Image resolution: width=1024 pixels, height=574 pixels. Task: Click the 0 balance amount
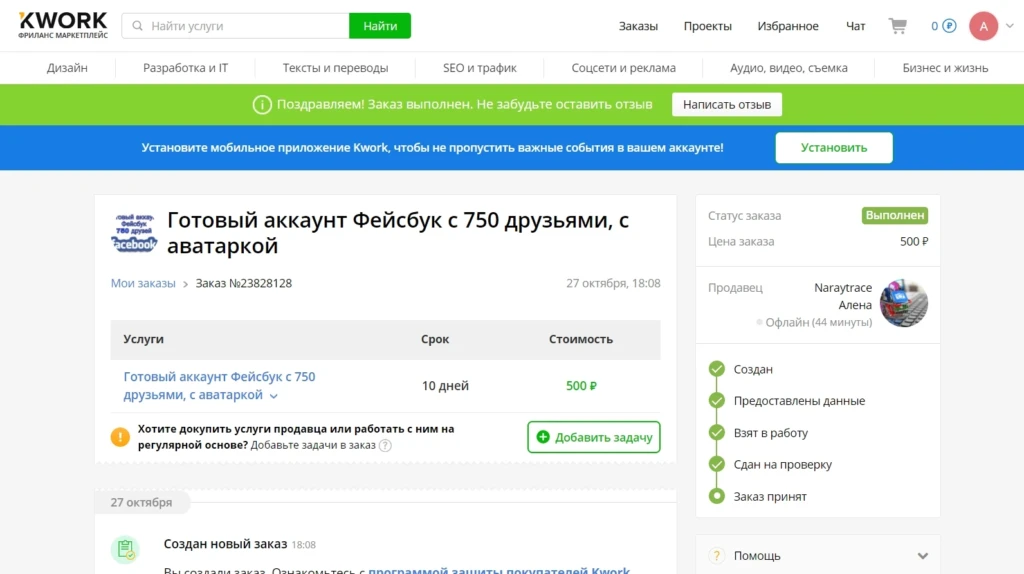935,26
